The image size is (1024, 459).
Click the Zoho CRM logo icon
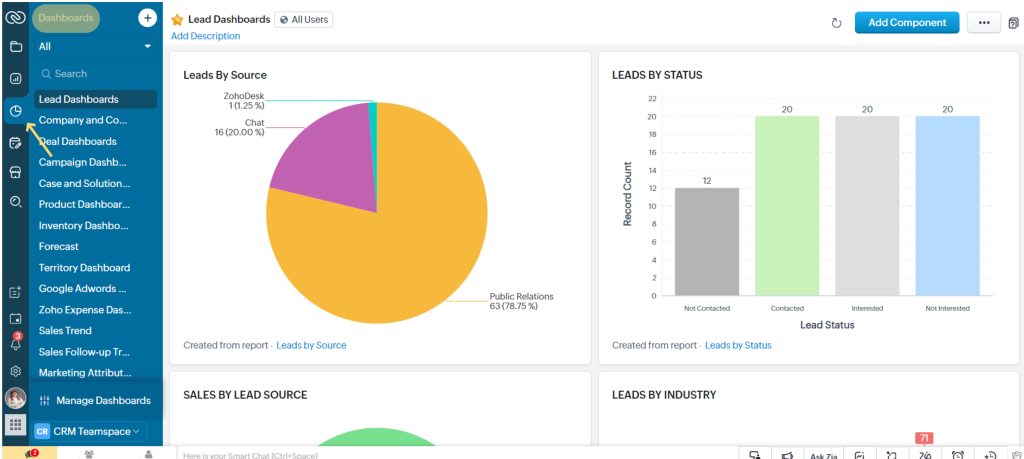14,18
